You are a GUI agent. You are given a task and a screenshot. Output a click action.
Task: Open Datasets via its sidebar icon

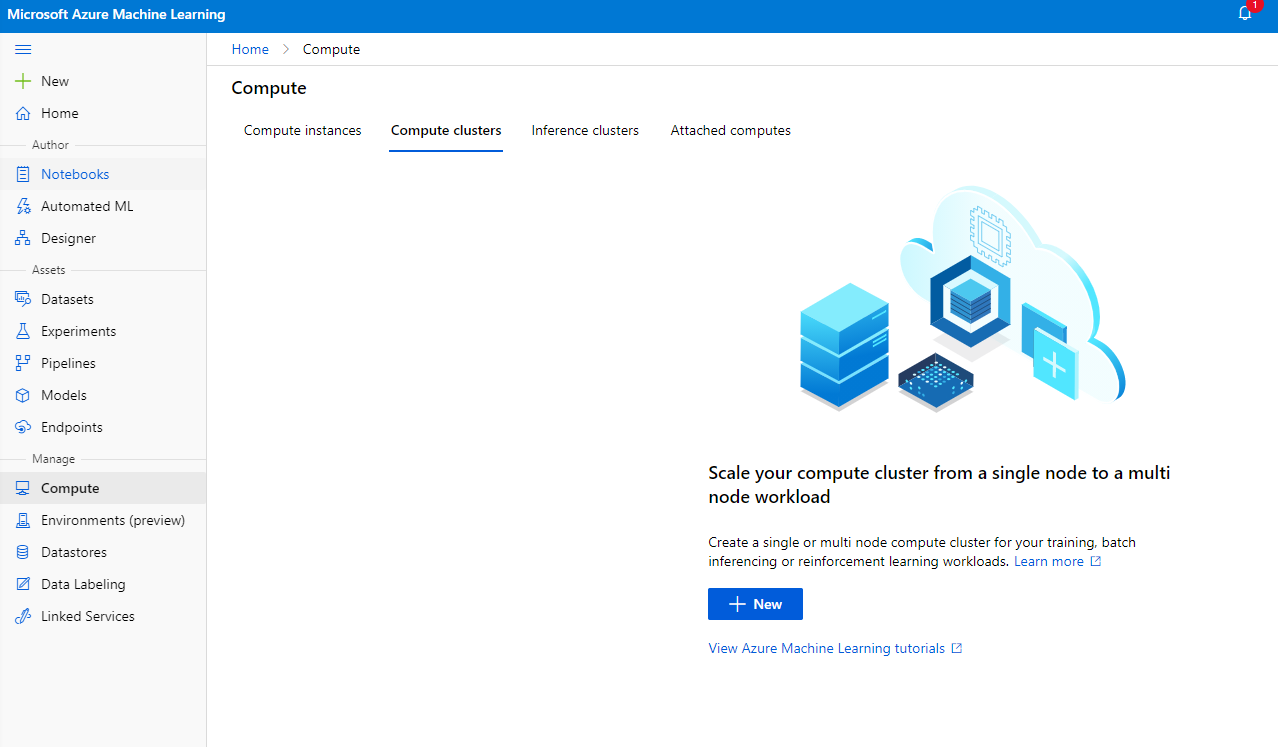pyautogui.click(x=23, y=299)
